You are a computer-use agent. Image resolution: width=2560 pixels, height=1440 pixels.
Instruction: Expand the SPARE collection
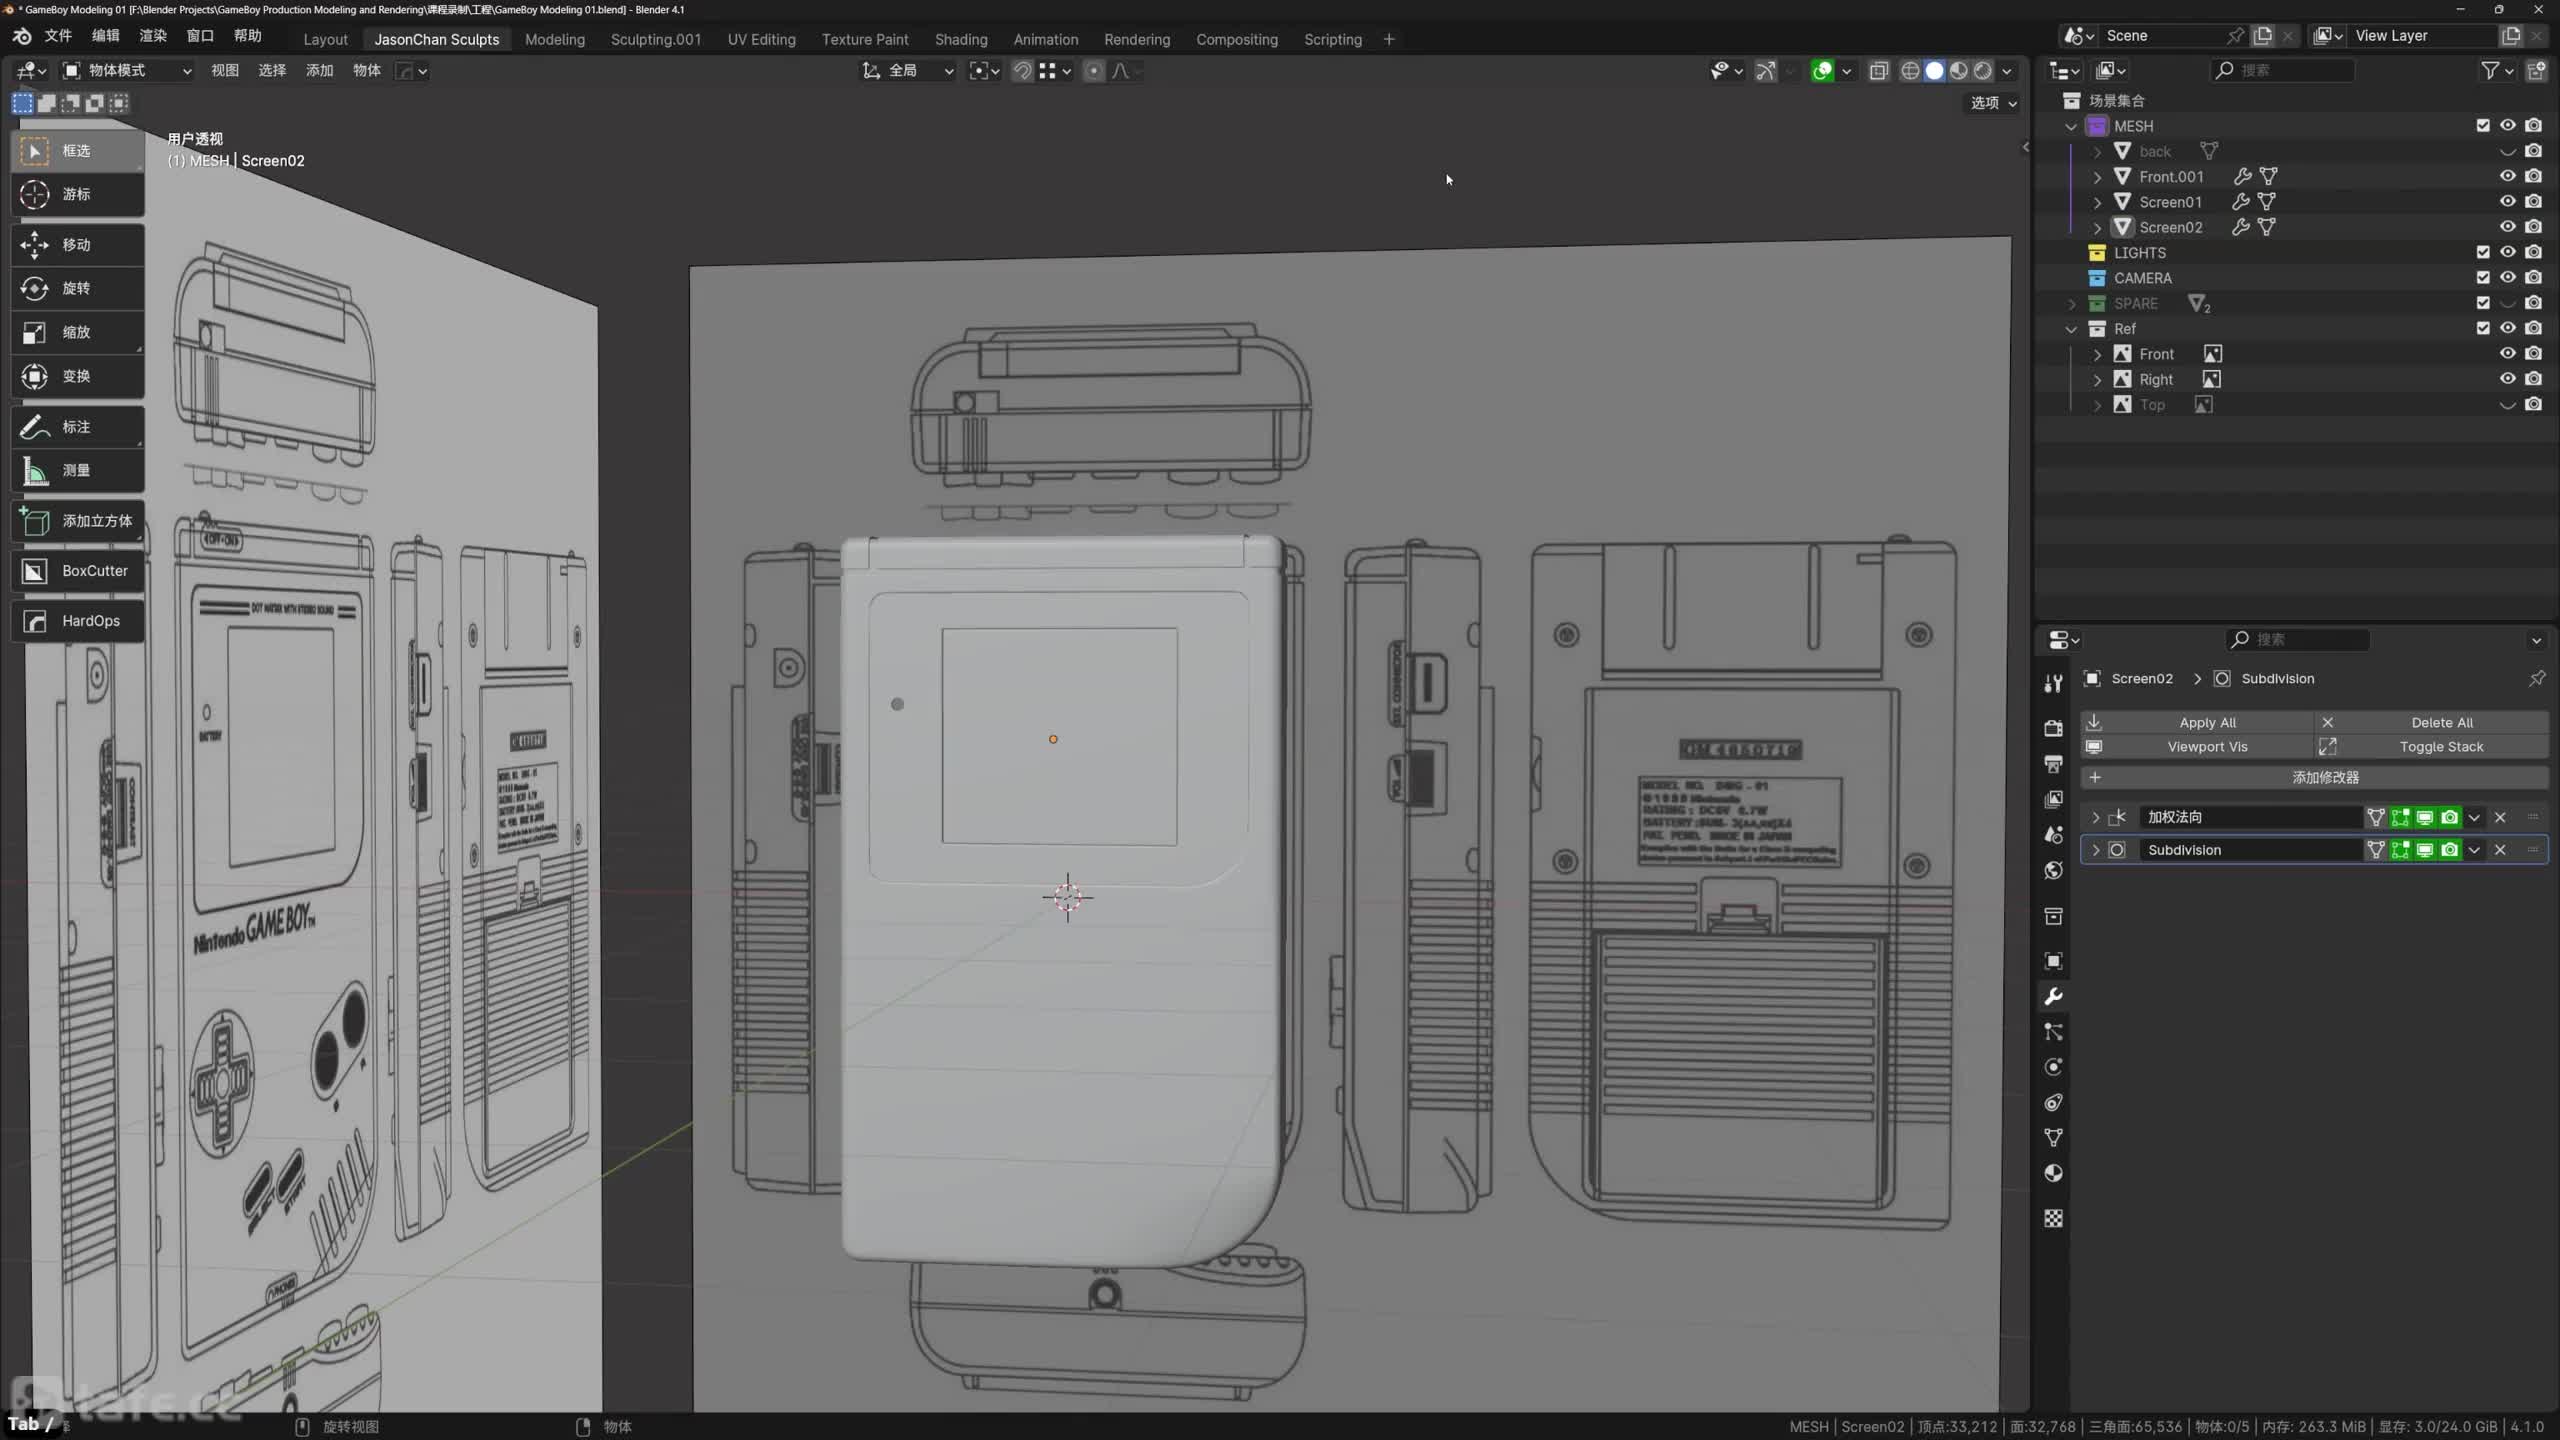coord(2071,304)
